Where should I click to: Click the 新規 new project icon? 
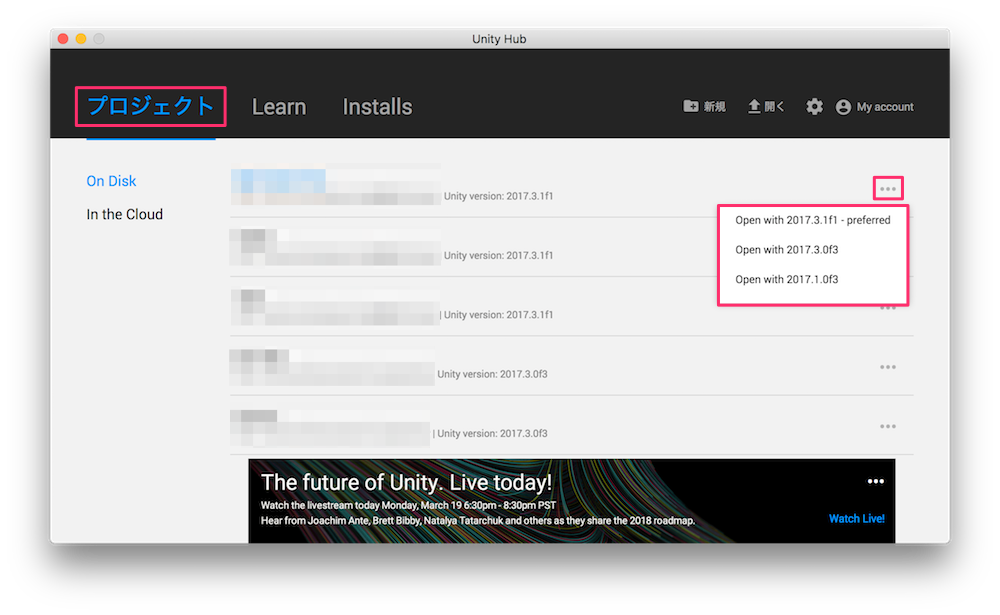click(x=691, y=107)
